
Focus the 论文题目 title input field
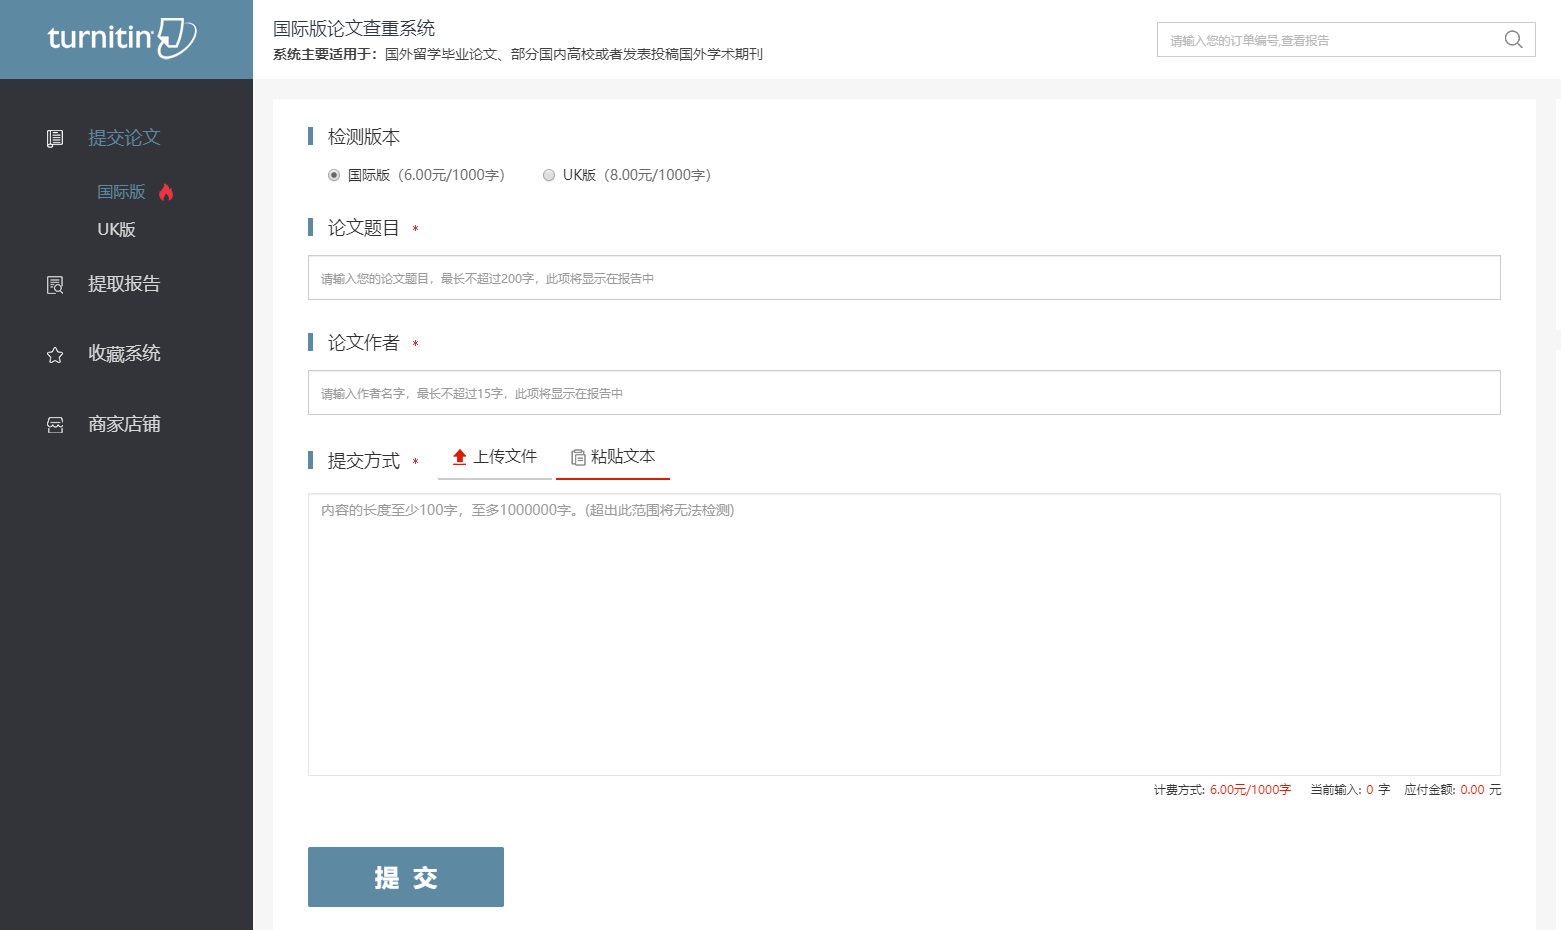(904, 278)
